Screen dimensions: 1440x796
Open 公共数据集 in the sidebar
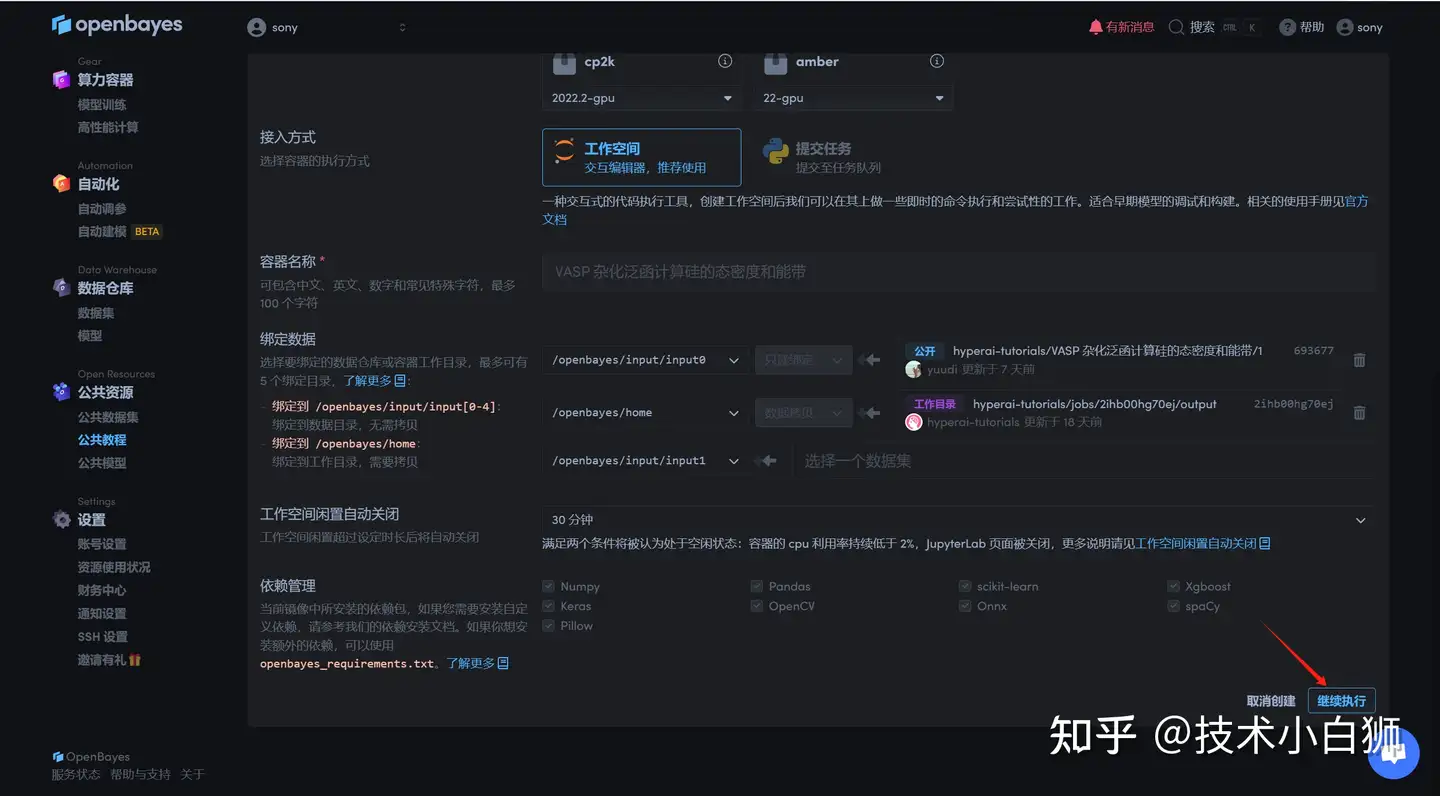108,417
